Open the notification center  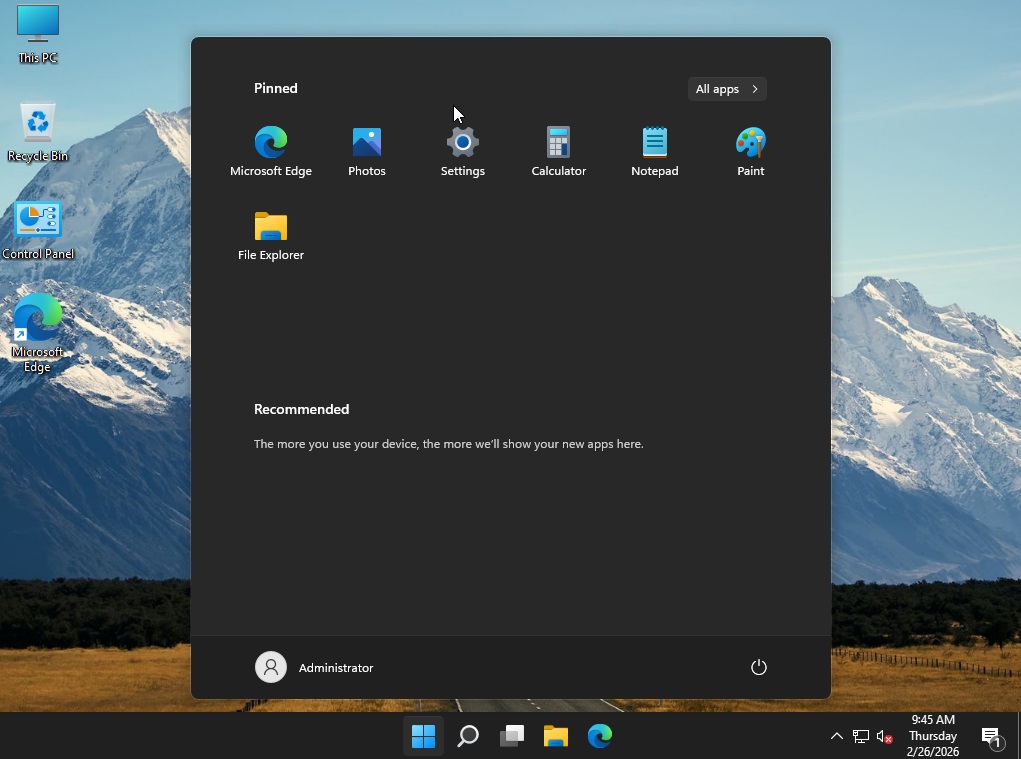coord(992,737)
